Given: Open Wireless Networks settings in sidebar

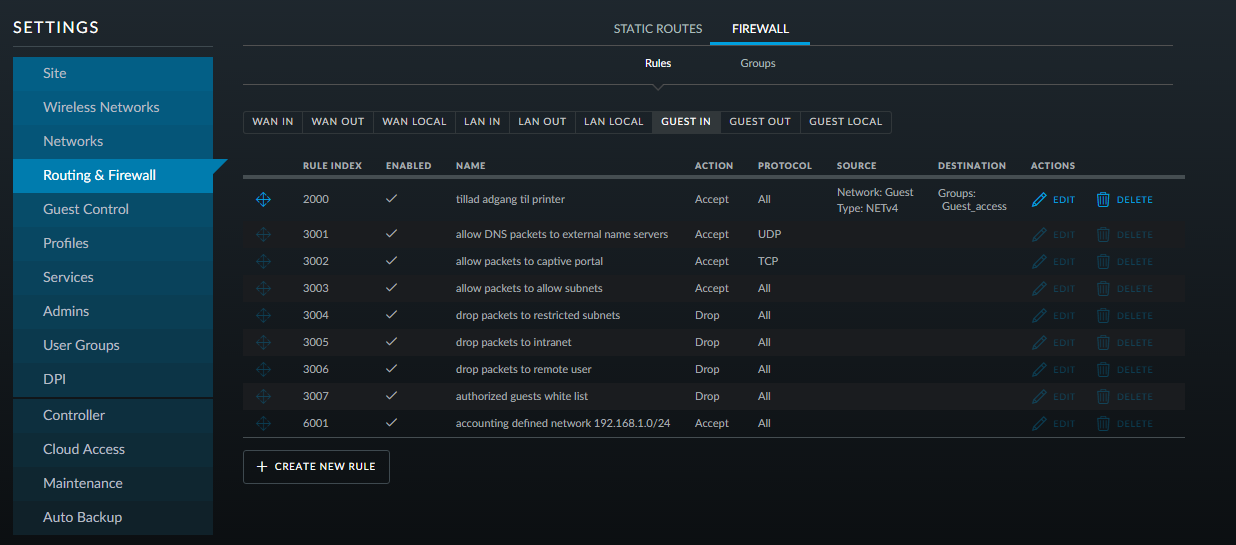Looking at the screenshot, I should [101, 107].
